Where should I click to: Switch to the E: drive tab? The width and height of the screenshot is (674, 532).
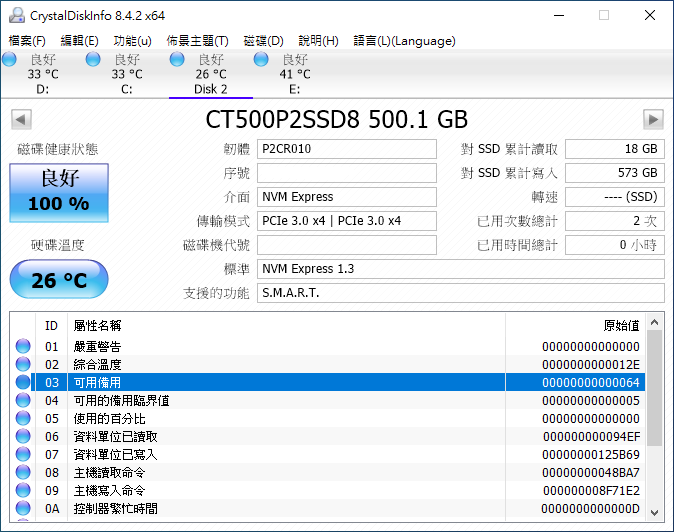[x=295, y=74]
